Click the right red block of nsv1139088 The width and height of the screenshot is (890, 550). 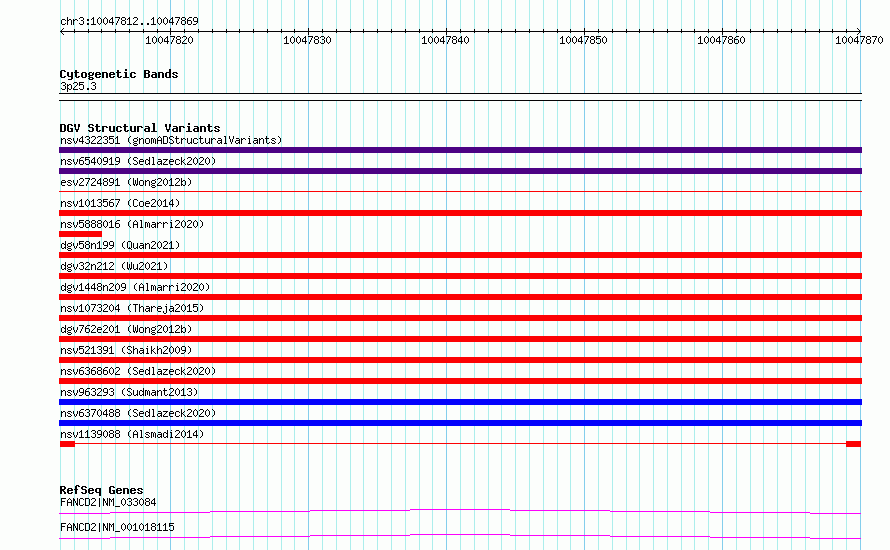pos(853,444)
